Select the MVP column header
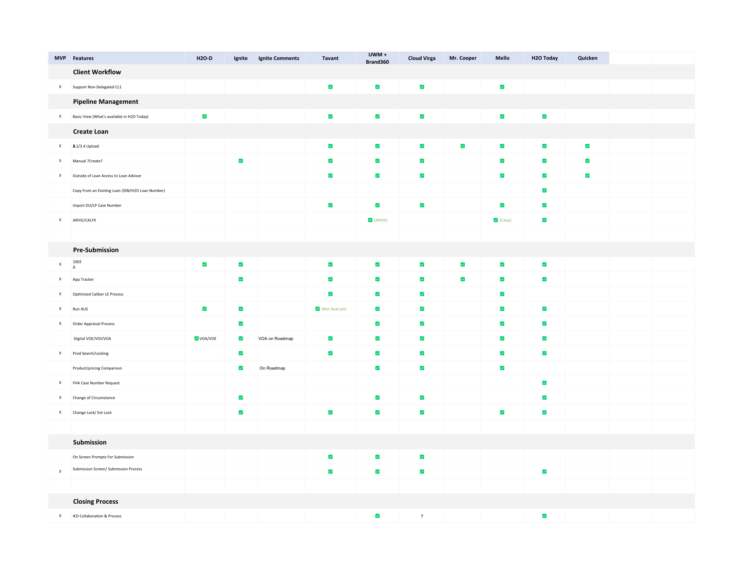Viewport: 746px width, 576px height. [60, 58]
